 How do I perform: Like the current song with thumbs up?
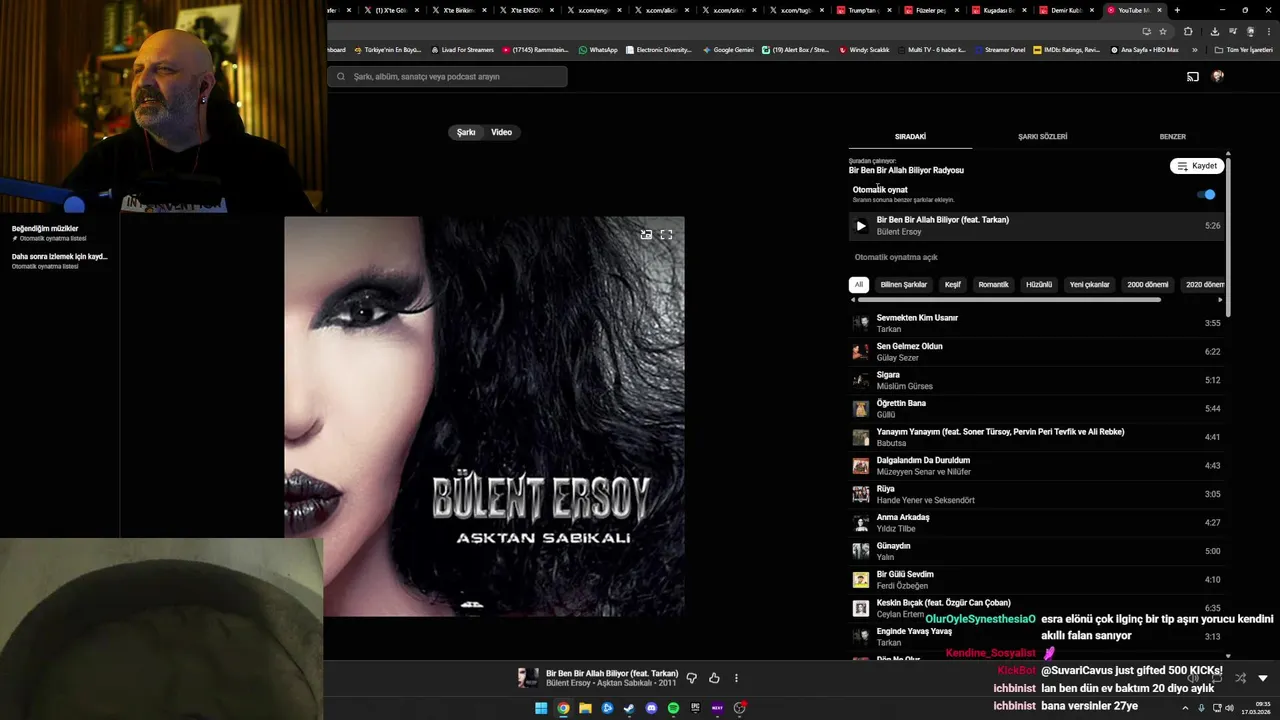pos(714,678)
